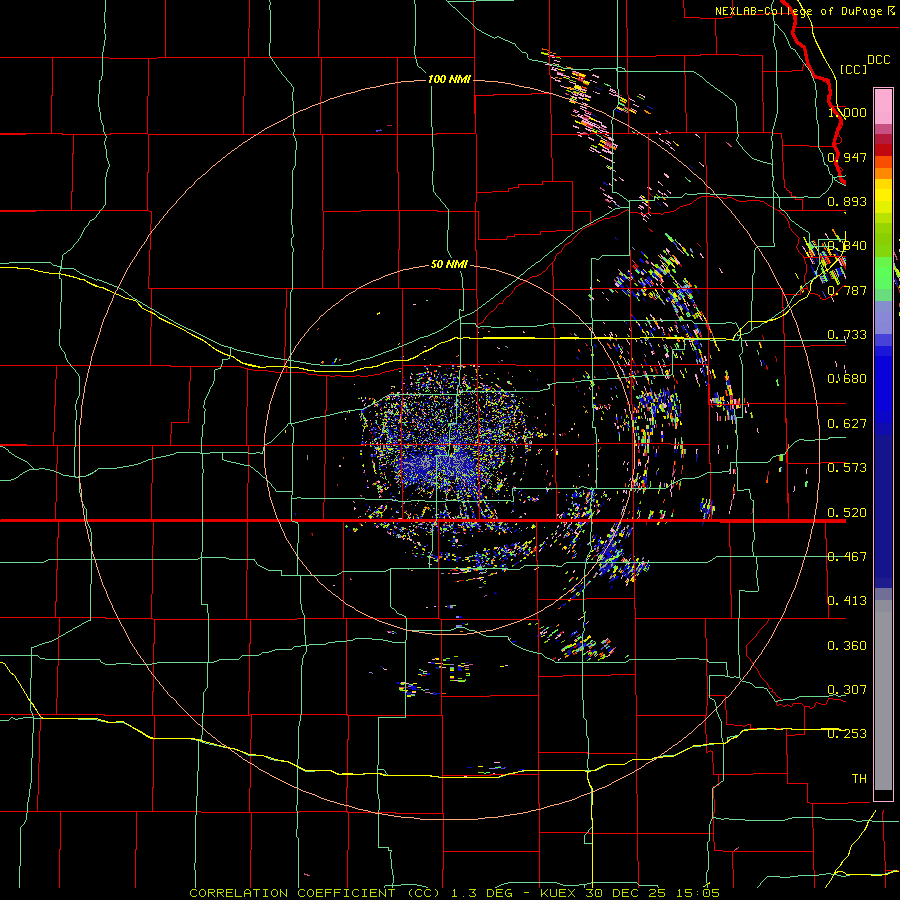Pick the gray color bar segment
Image resolution: width=900 pixels, height=900 pixels.
click(x=883, y=695)
